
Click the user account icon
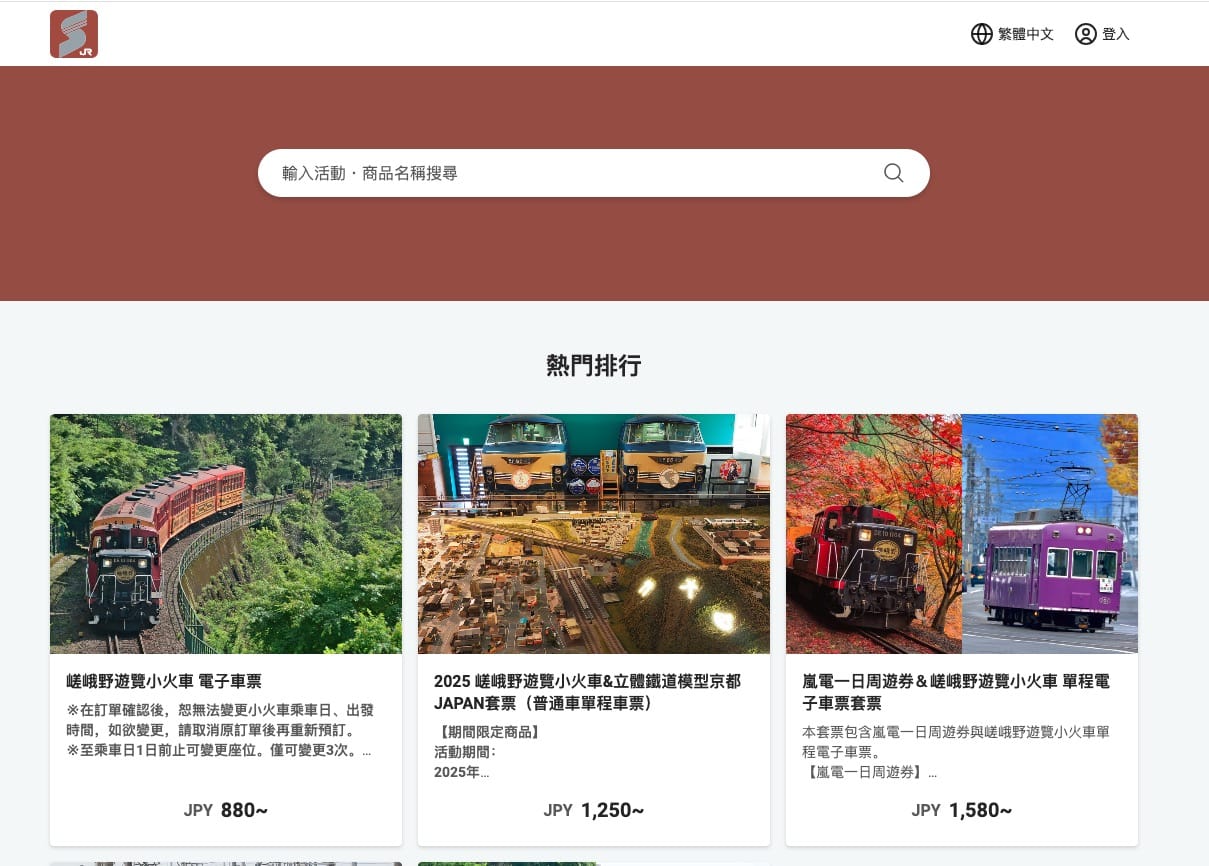1085,34
